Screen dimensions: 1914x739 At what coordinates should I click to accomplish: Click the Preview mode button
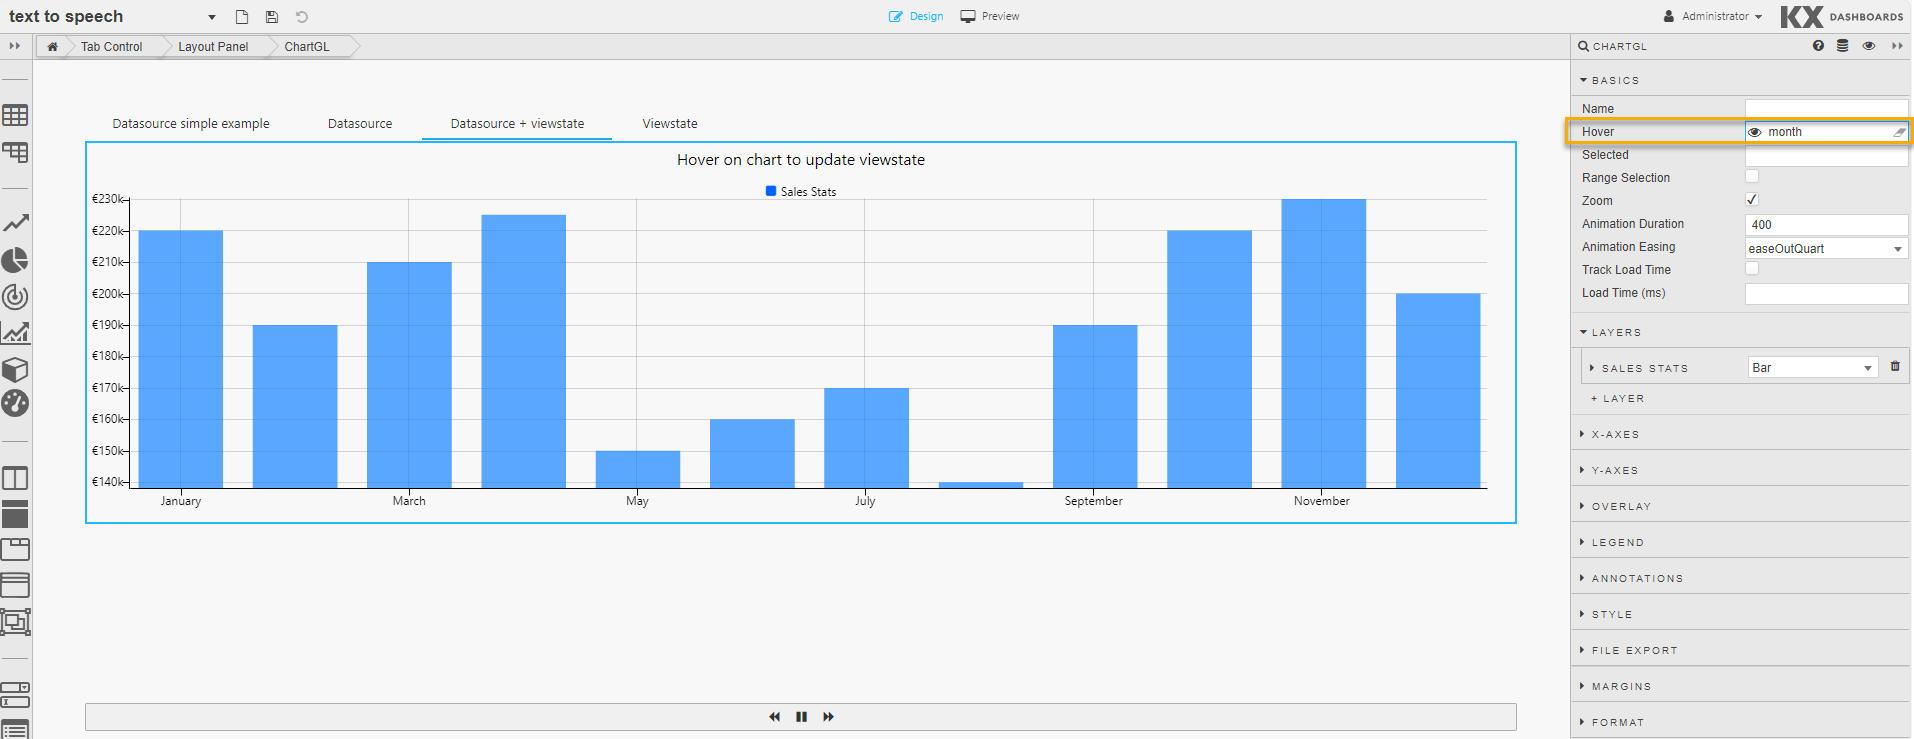pyautogui.click(x=990, y=16)
